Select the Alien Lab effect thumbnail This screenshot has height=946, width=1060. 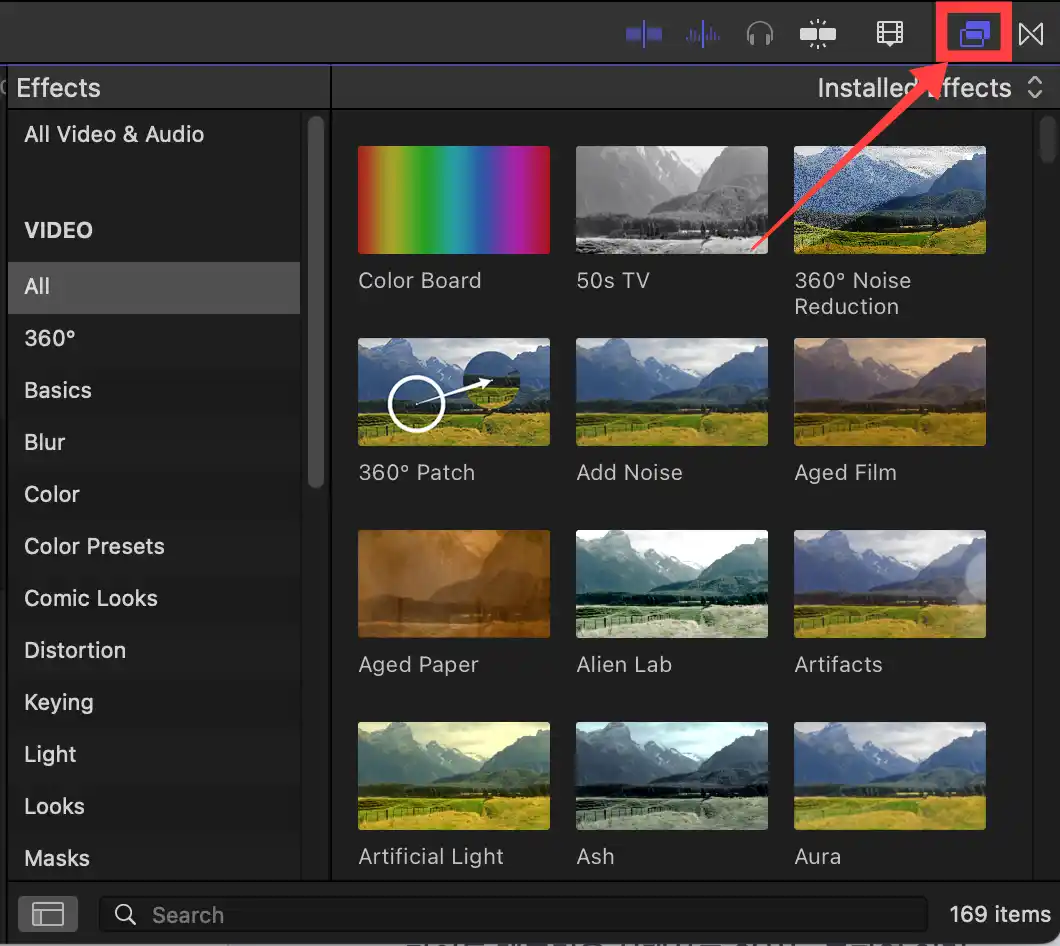[x=671, y=584]
